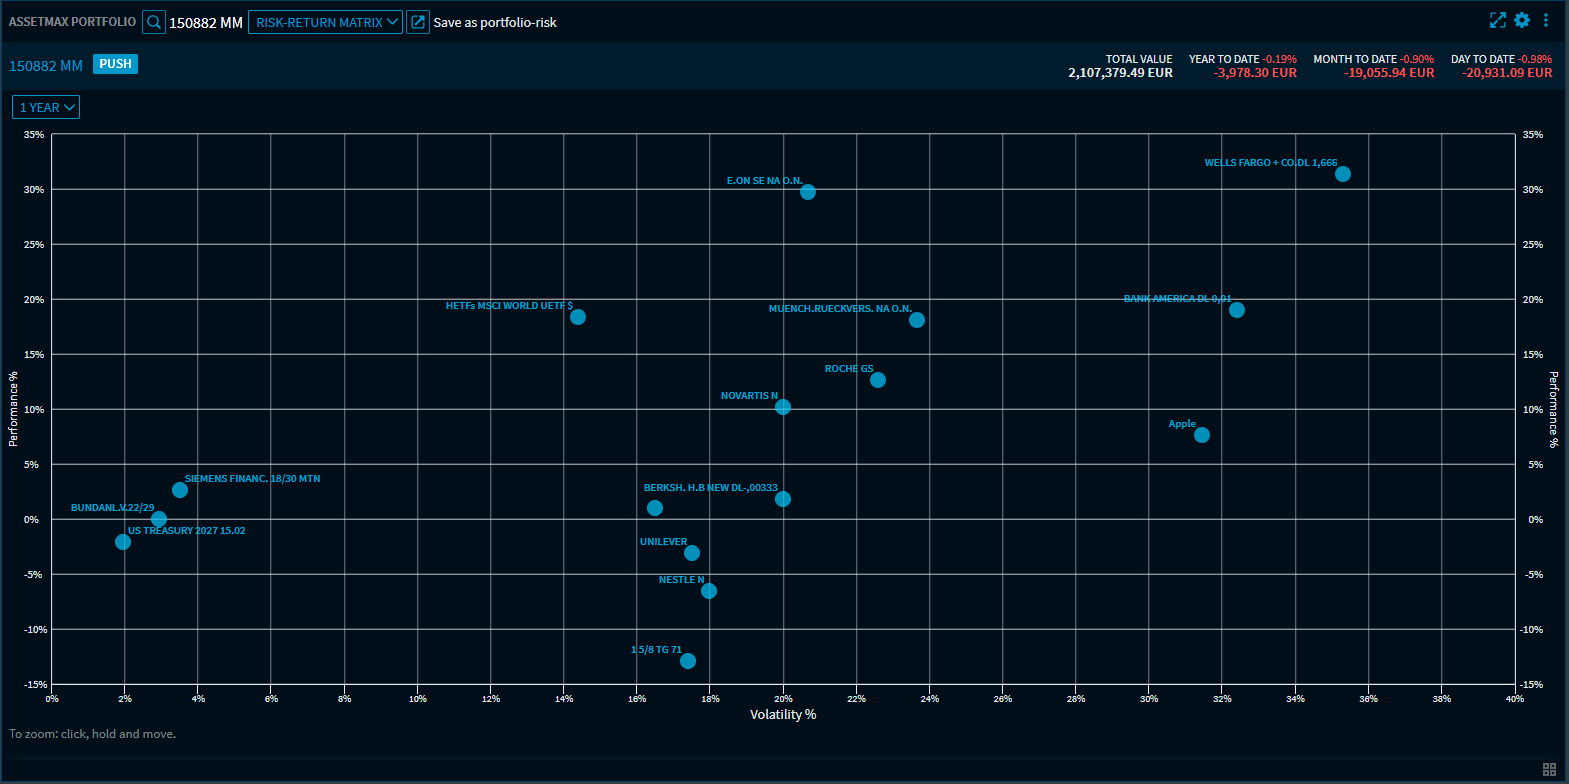The image size is (1569, 784).
Task: Click the Save as portfolio-risk label
Action: [x=495, y=22]
